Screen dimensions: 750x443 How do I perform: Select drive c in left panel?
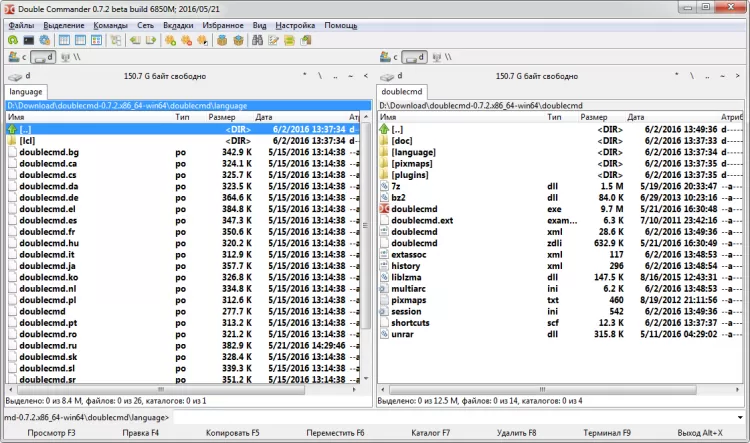[18, 57]
